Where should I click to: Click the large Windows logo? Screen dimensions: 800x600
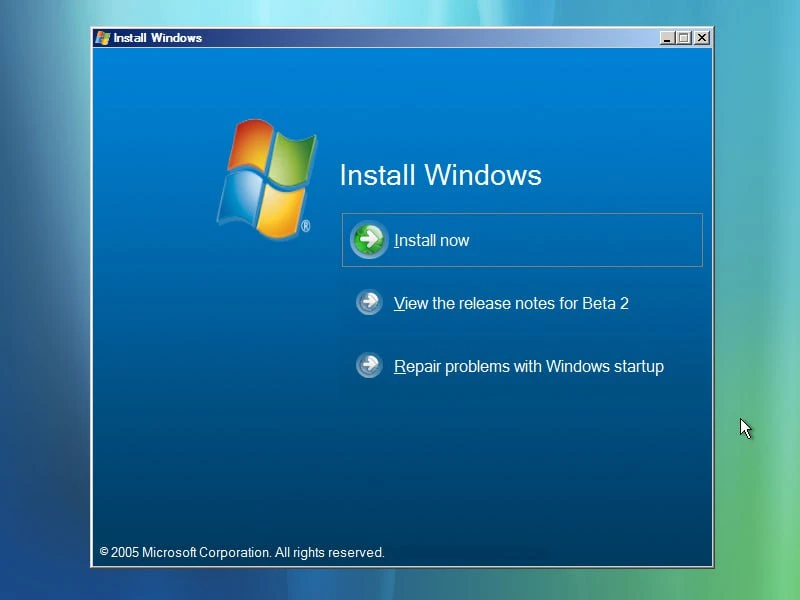point(266,179)
